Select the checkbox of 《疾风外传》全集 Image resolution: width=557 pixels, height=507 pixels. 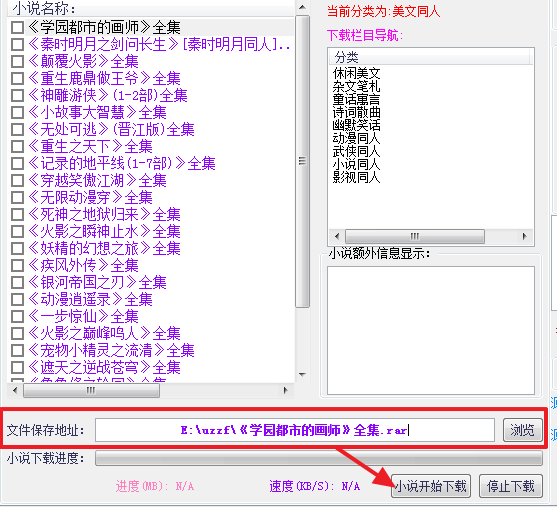[x=17, y=265]
